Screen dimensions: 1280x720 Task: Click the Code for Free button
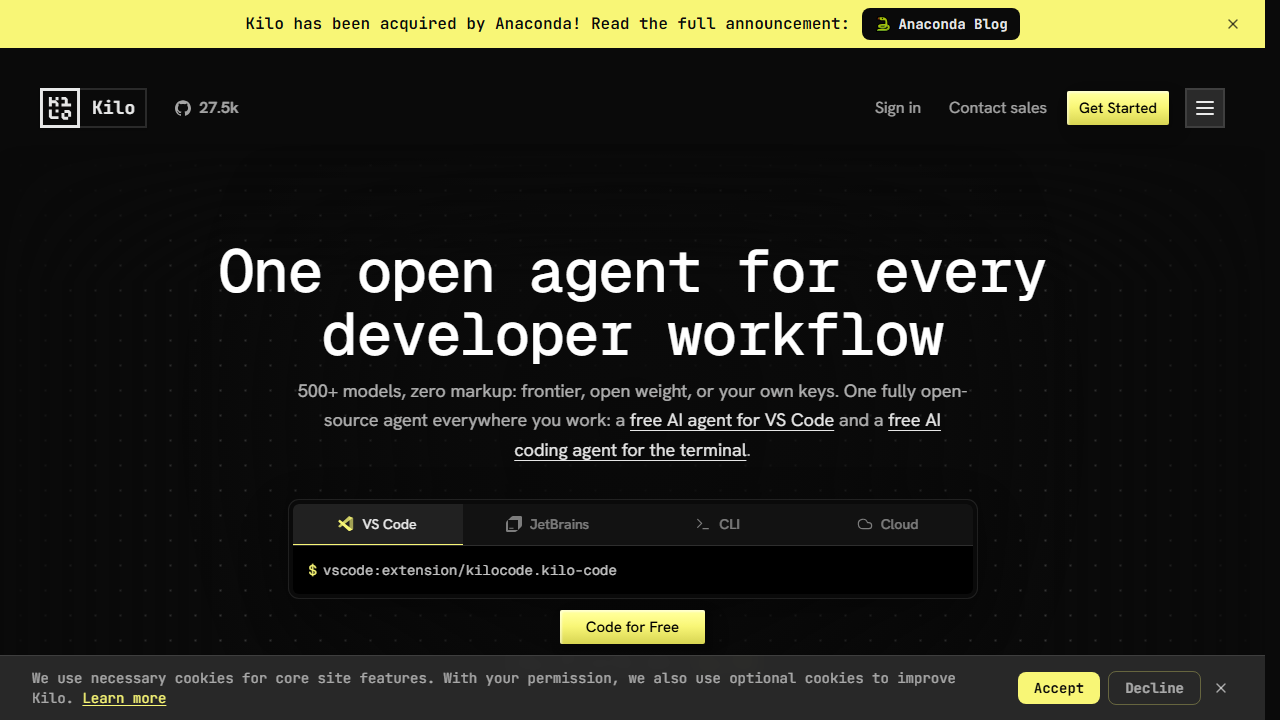[x=632, y=627]
